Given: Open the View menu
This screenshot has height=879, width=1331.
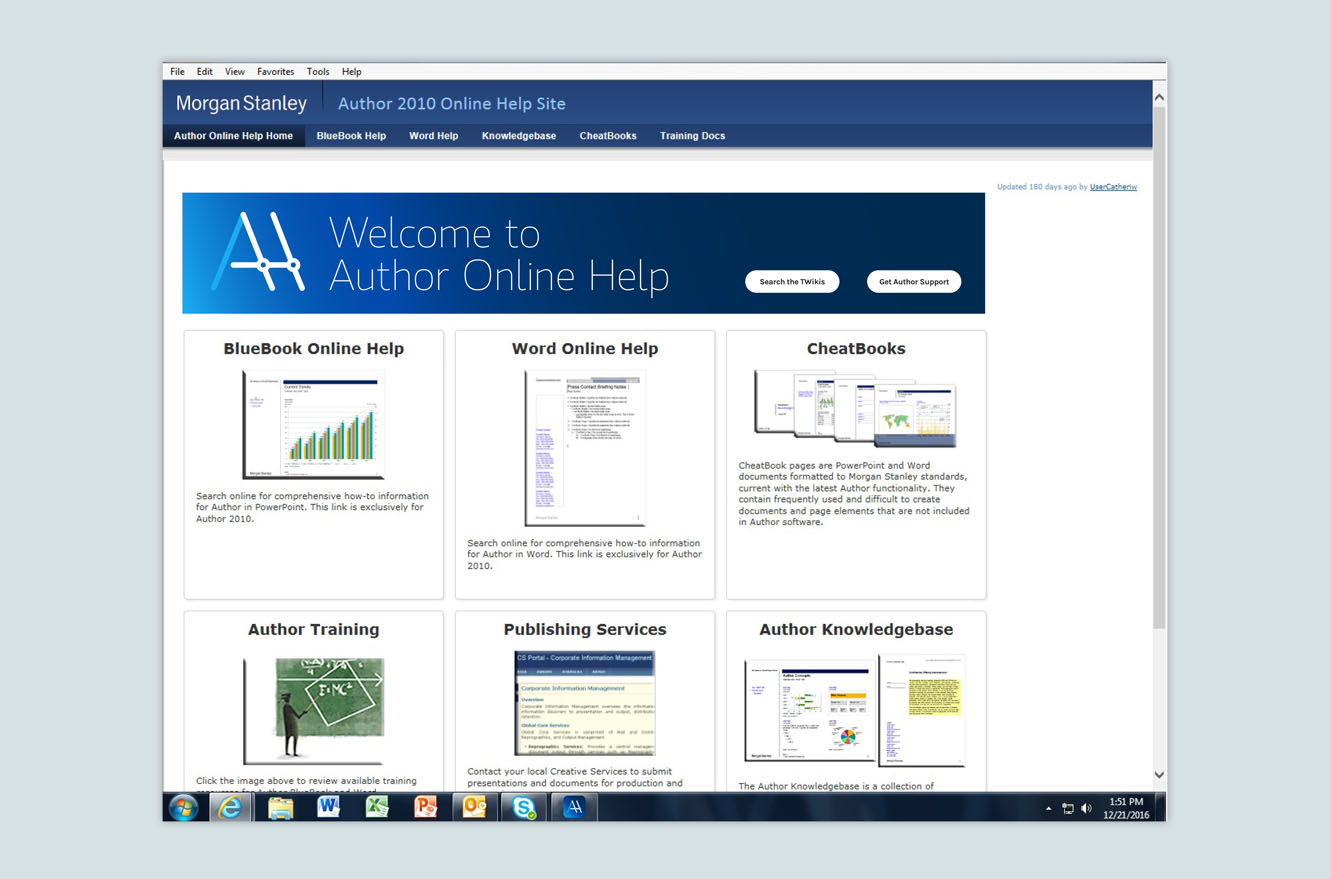Looking at the screenshot, I should 235,72.
